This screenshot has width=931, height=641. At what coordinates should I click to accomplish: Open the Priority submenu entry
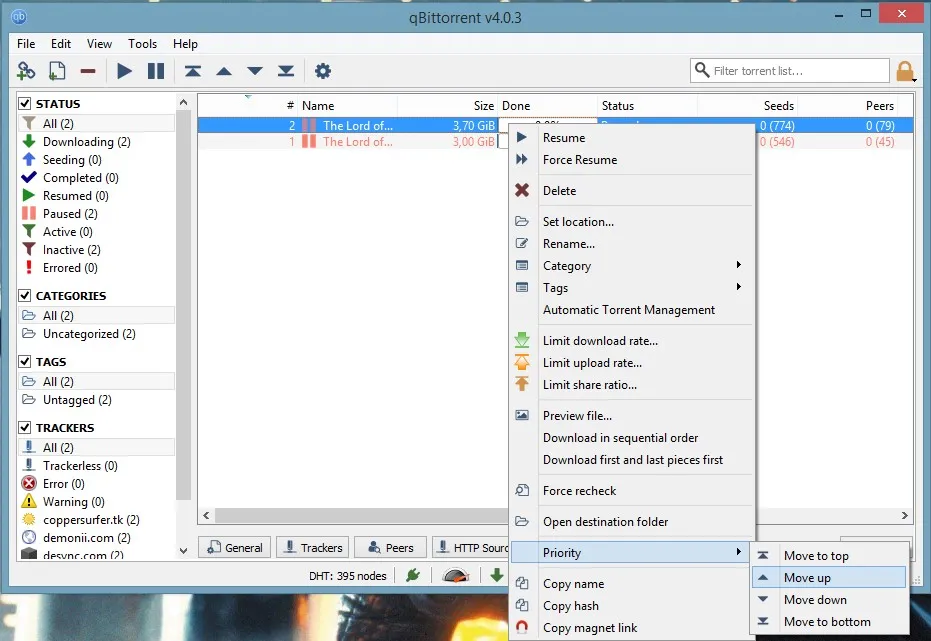pos(632,553)
